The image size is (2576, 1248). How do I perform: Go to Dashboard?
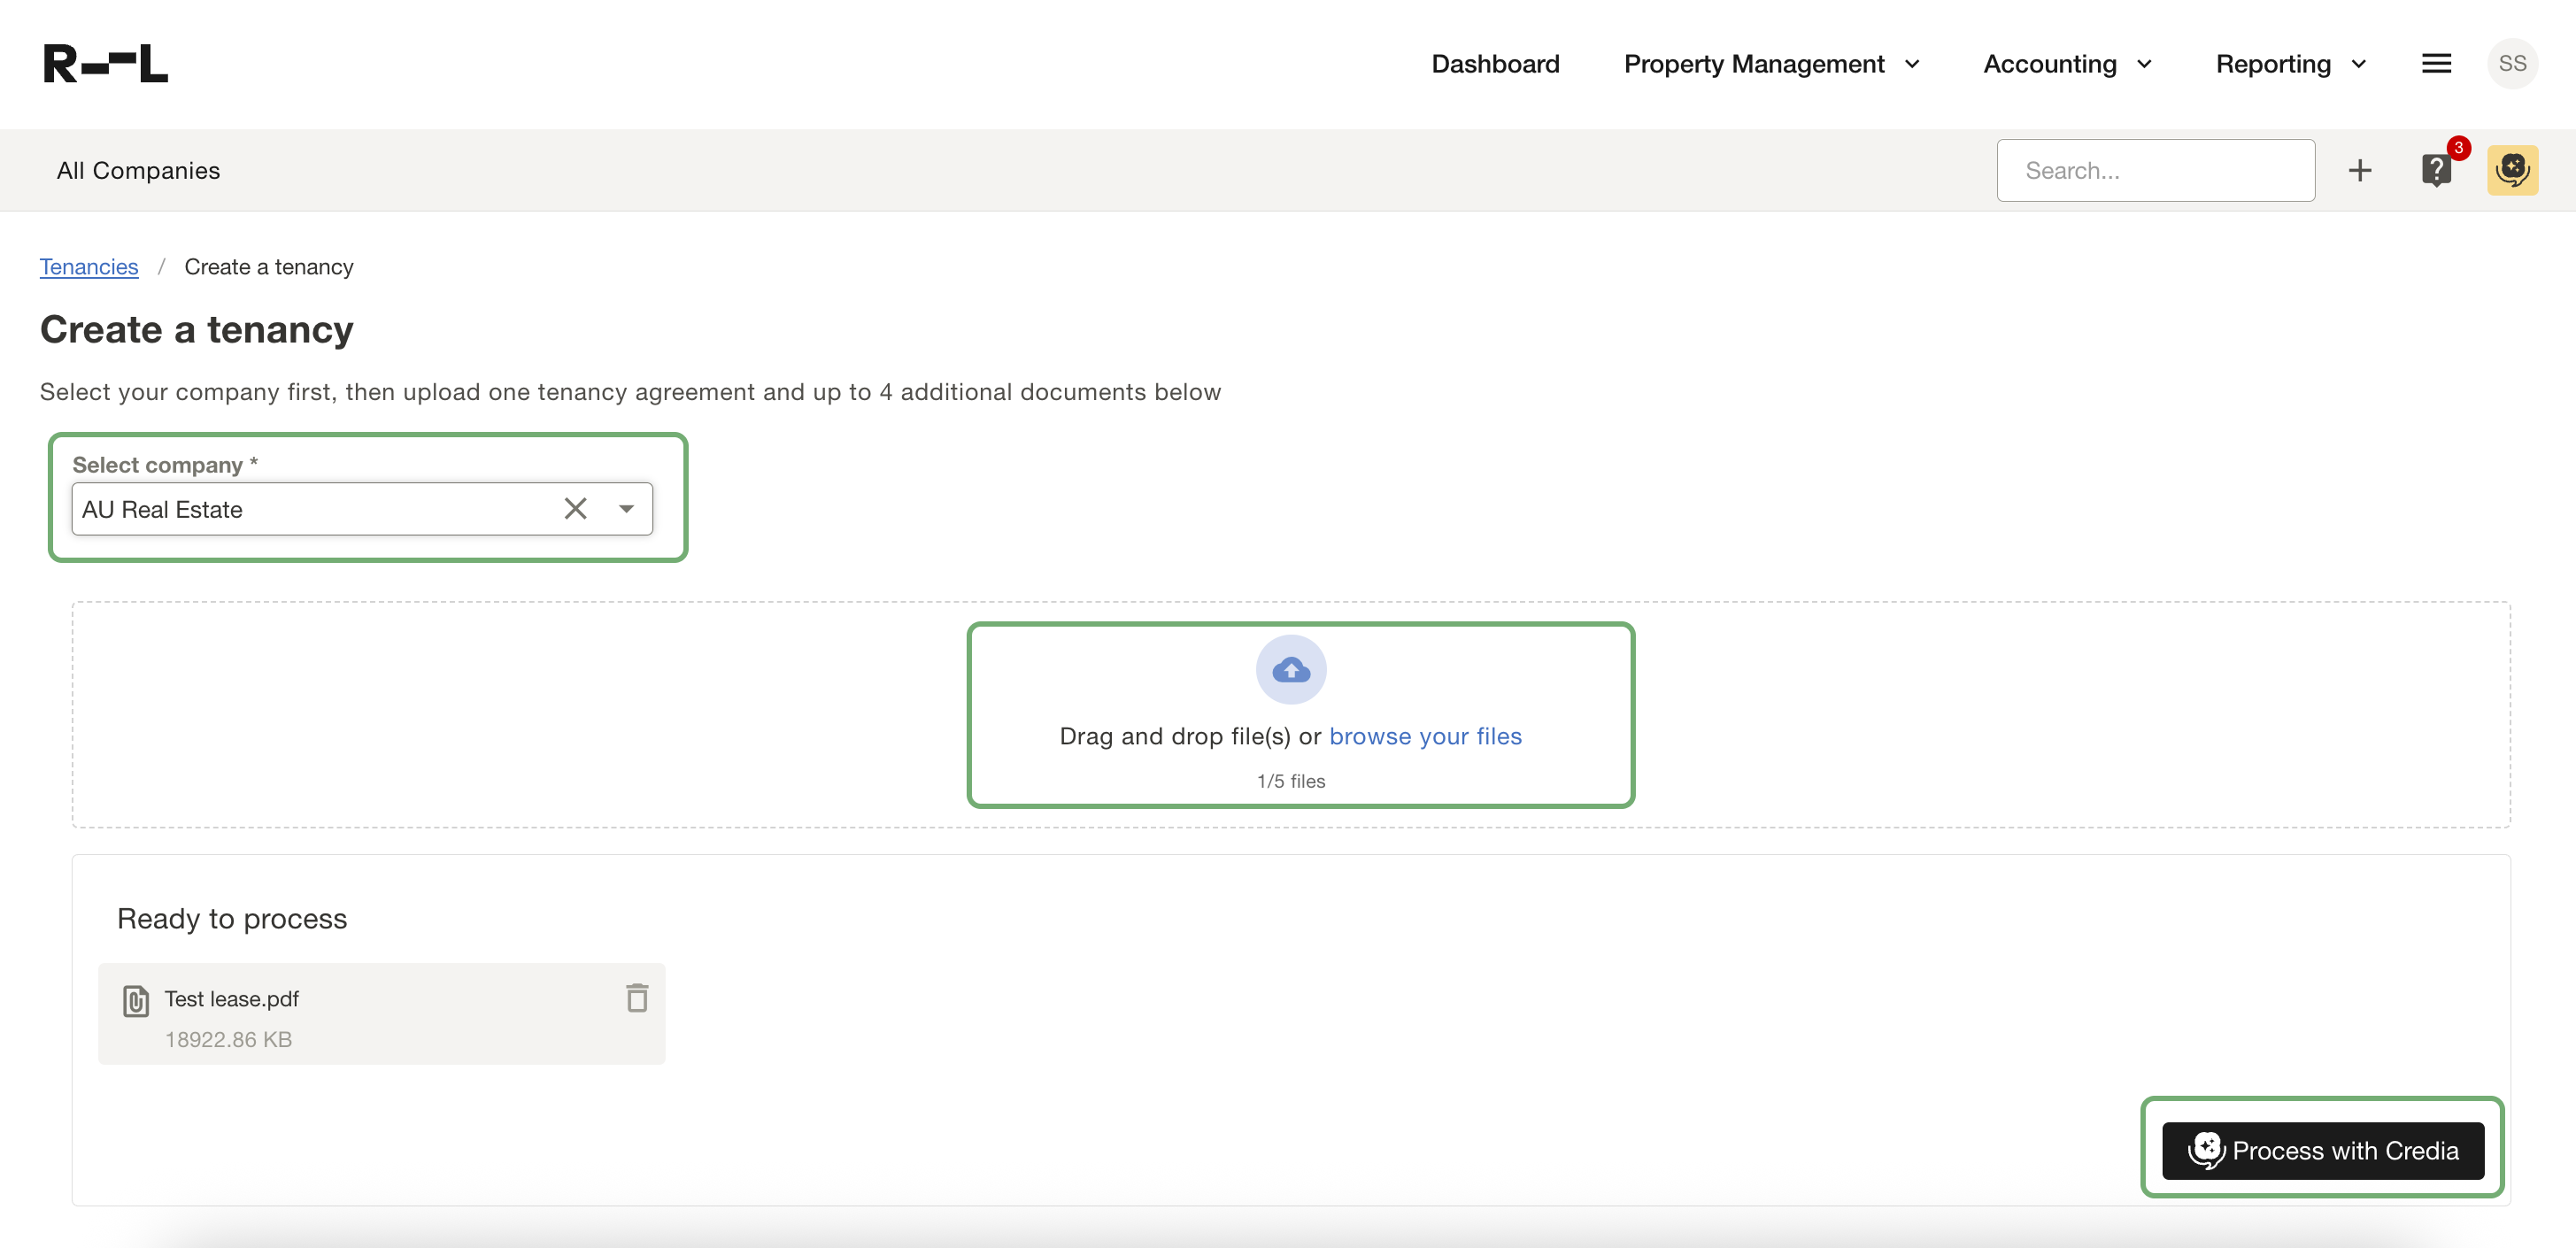click(1495, 64)
